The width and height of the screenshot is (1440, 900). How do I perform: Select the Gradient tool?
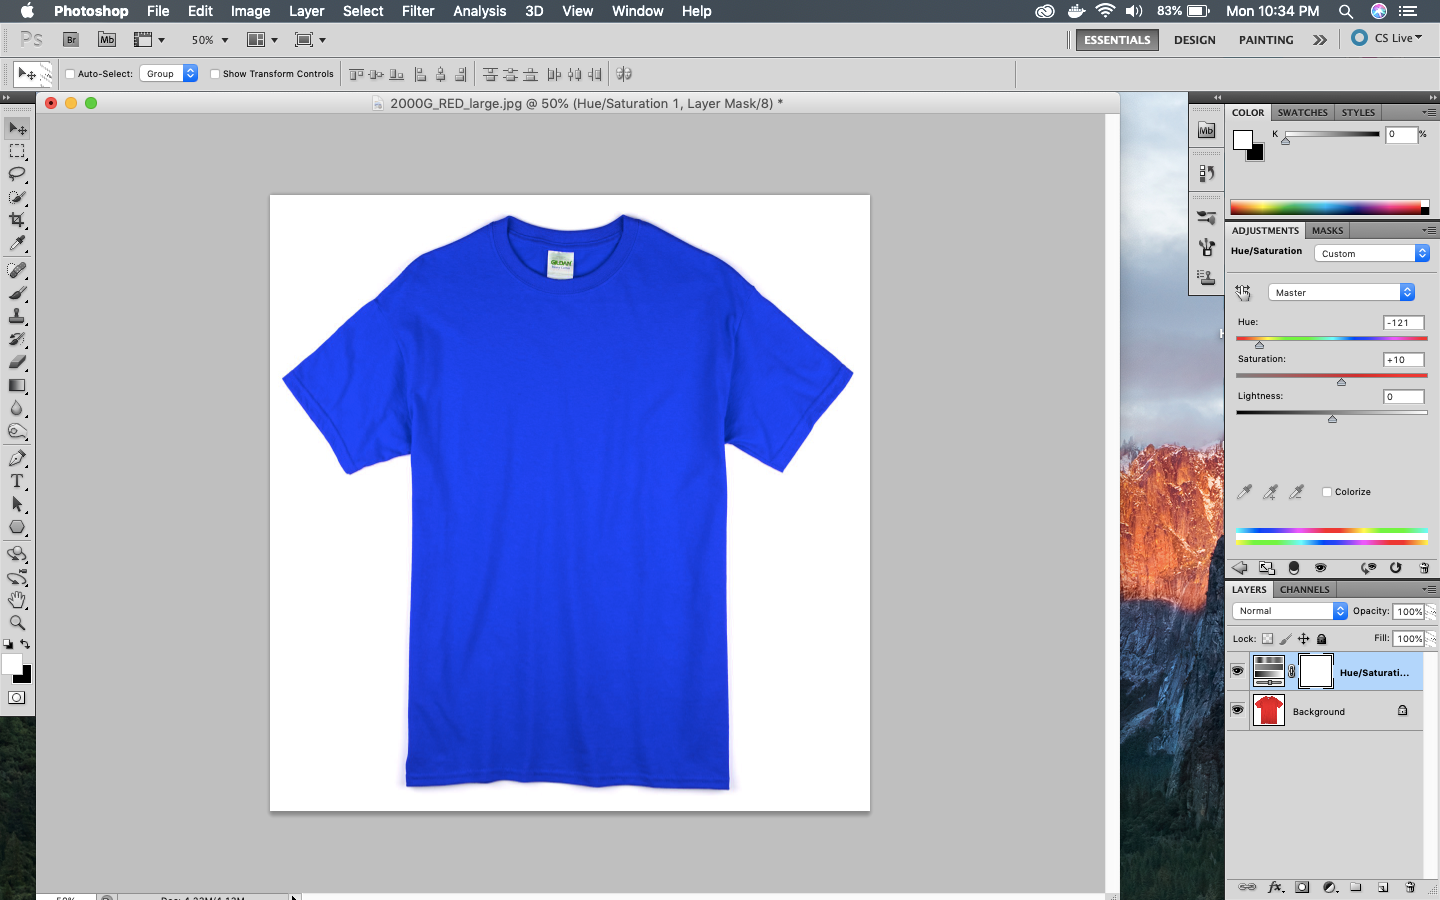pos(17,385)
